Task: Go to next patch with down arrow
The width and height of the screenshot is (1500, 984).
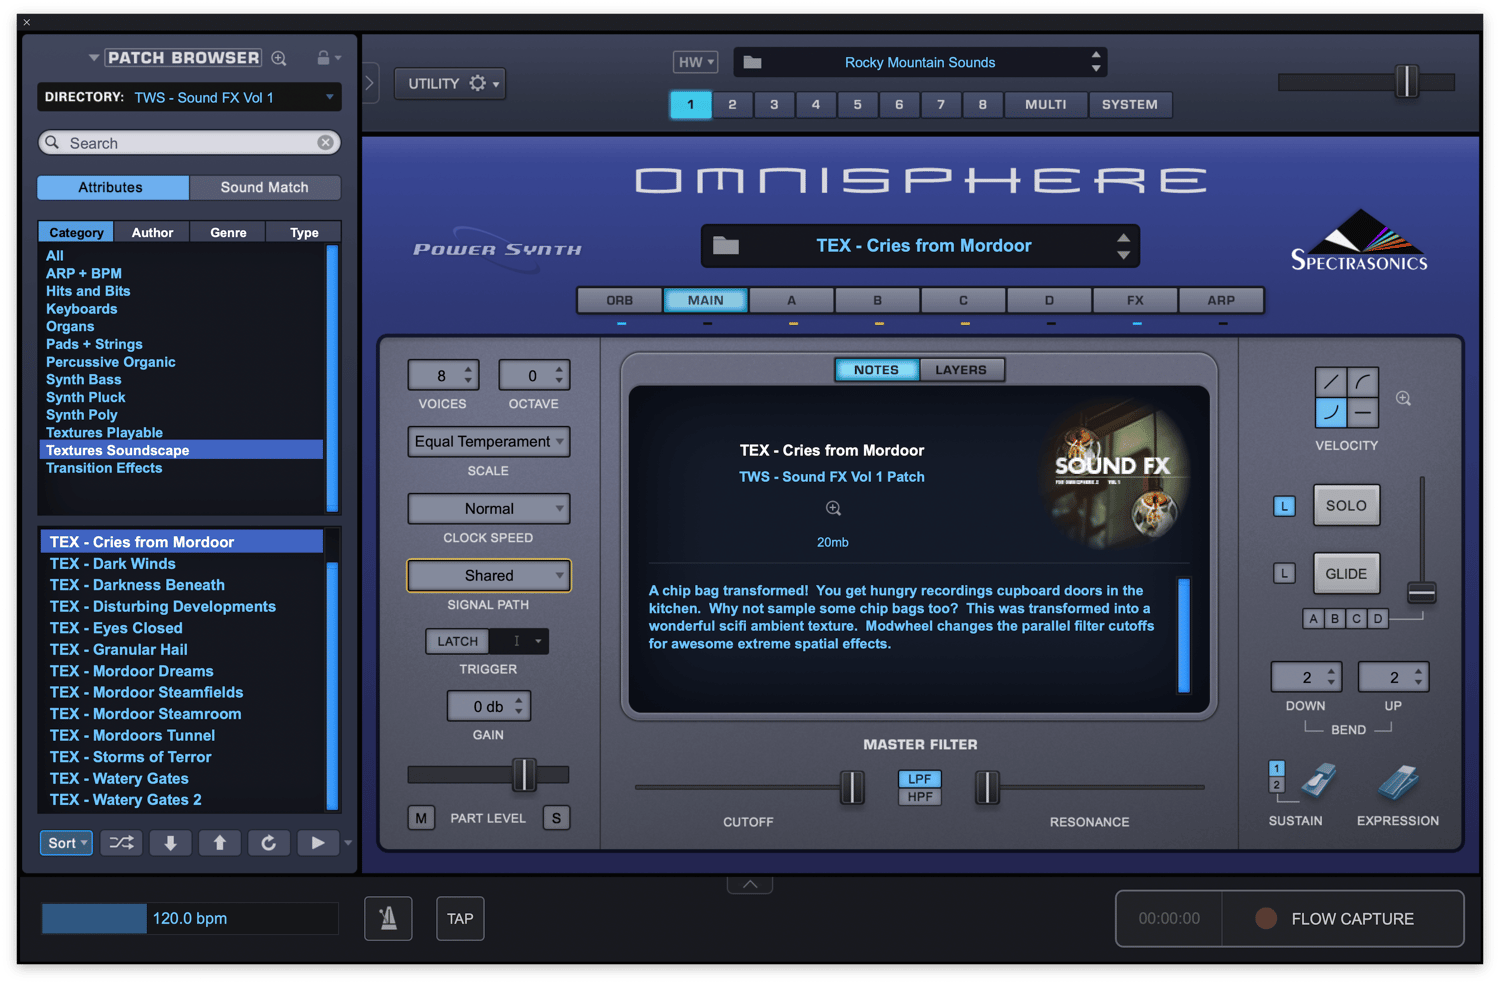Action: tap(170, 843)
